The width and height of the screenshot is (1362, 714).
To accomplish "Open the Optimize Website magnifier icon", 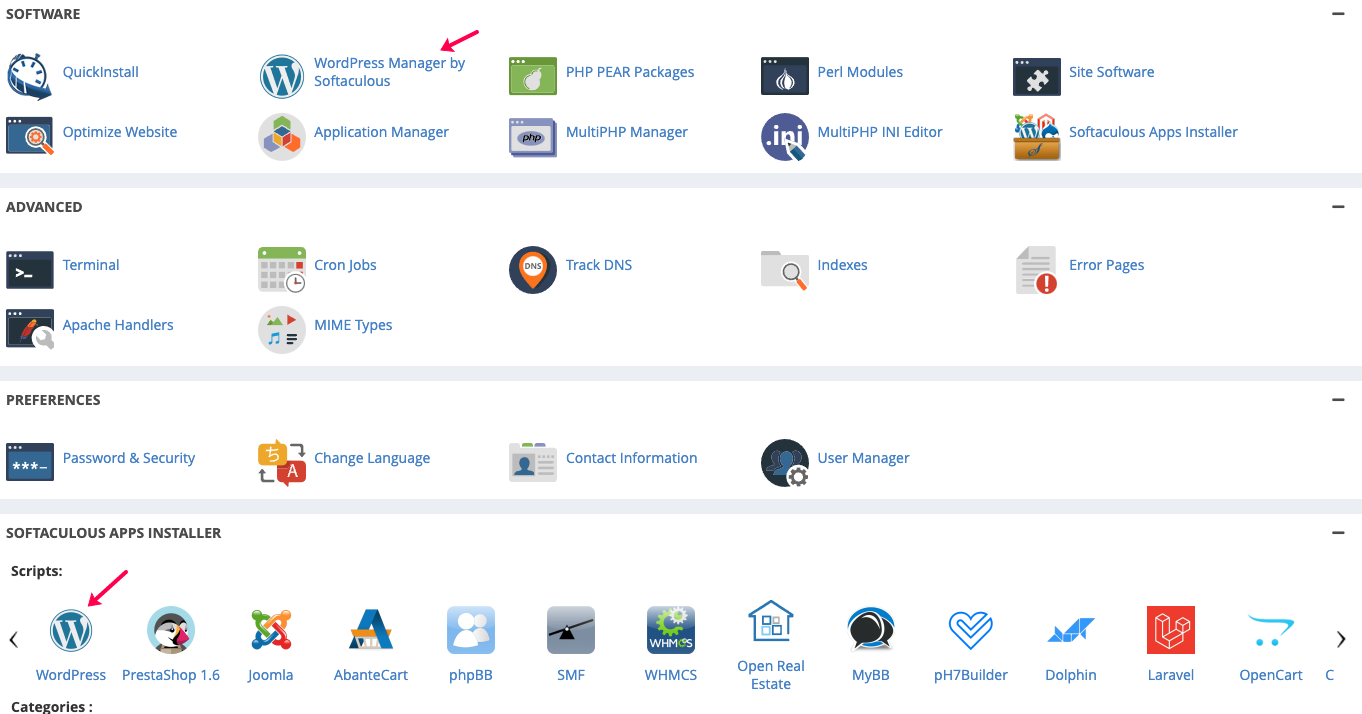I will pyautogui.click(x=30, y=136).
